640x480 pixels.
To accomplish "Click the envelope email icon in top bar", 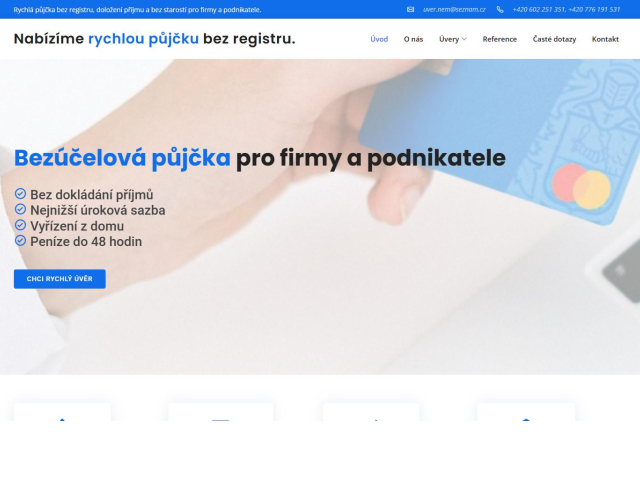I will pos(410,9).
